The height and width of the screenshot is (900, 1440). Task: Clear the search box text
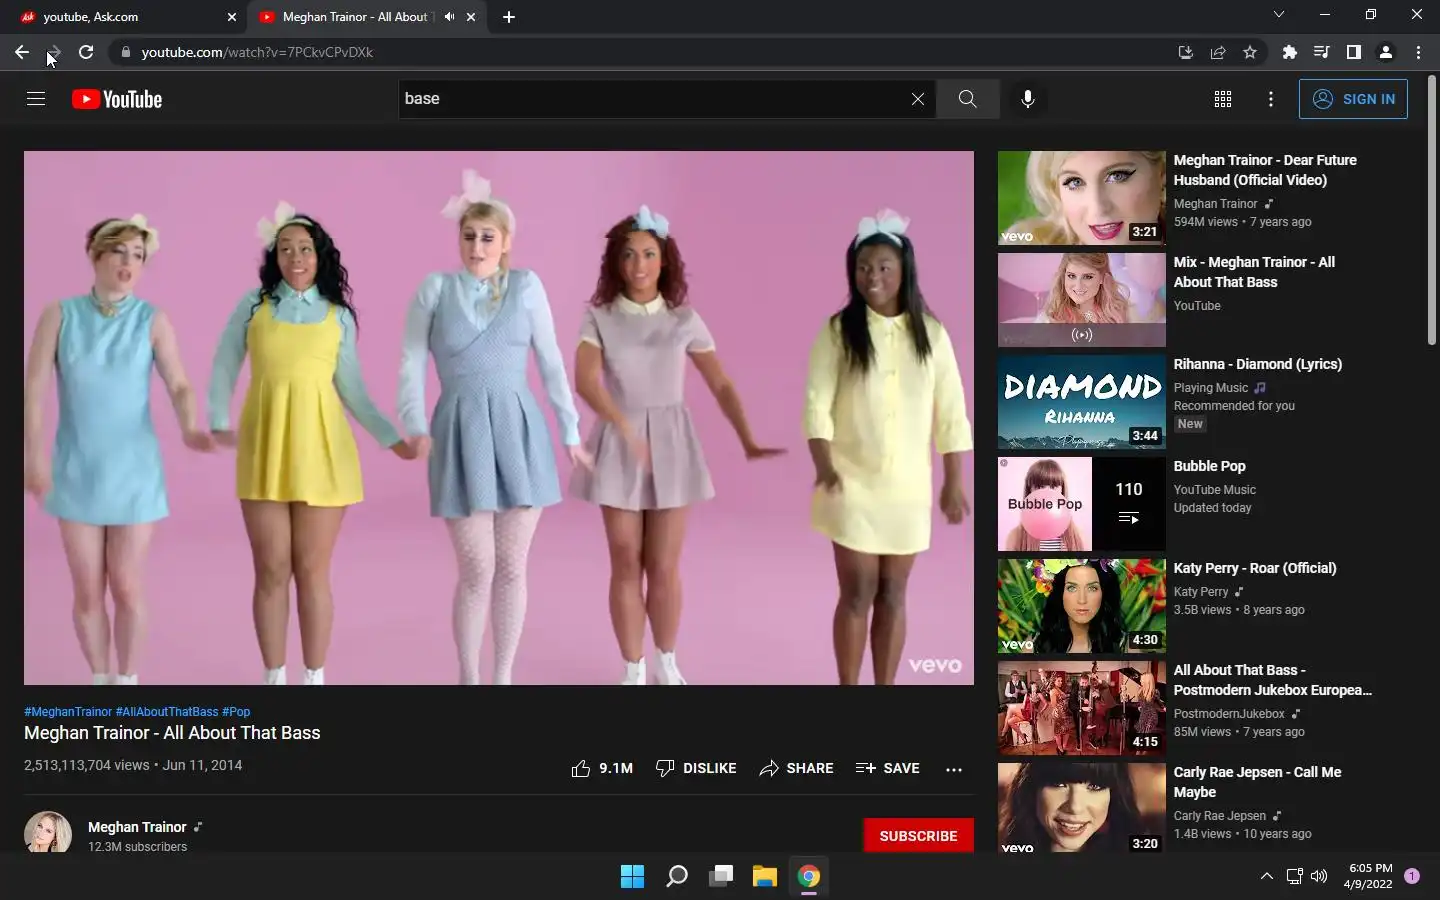point(917,99)
